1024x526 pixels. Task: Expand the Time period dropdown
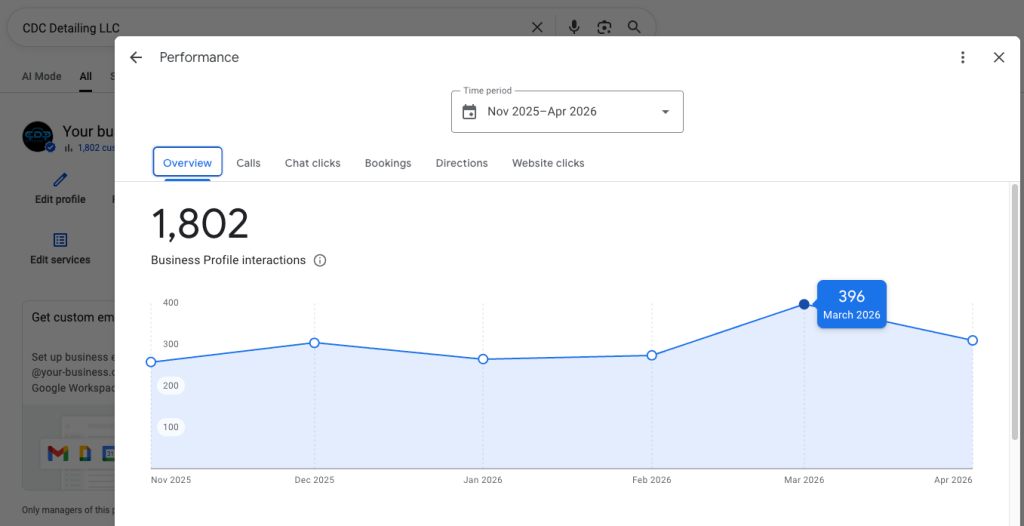pyautogui.click(x=568, y=112)
